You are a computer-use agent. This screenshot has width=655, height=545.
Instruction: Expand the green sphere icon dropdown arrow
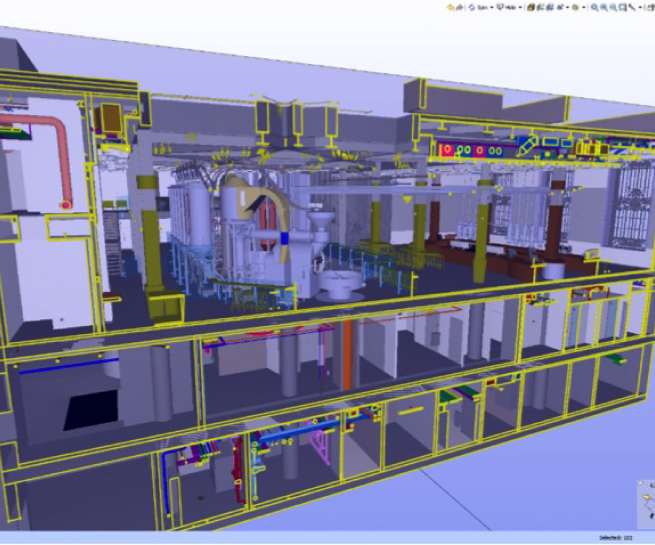(x=583, y=6)
